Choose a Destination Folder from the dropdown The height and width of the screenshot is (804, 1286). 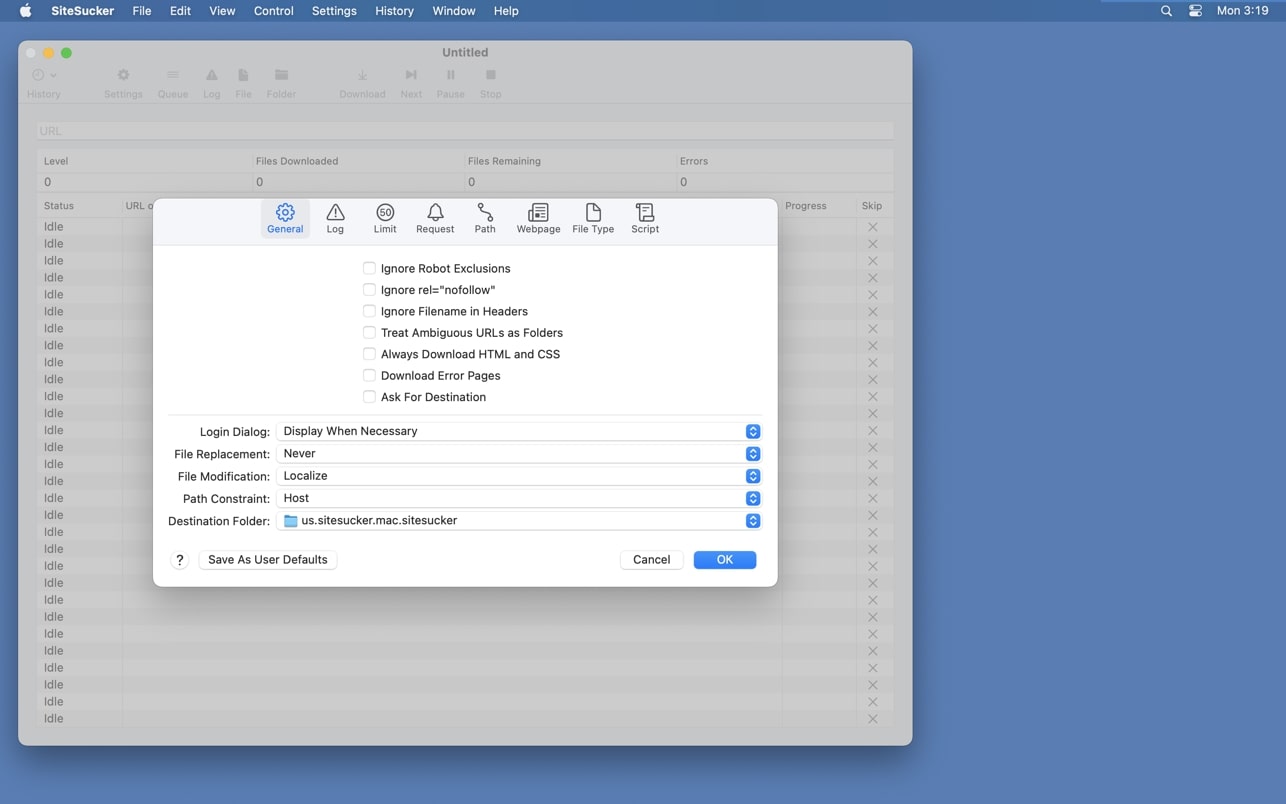click(x=518, y=521)
